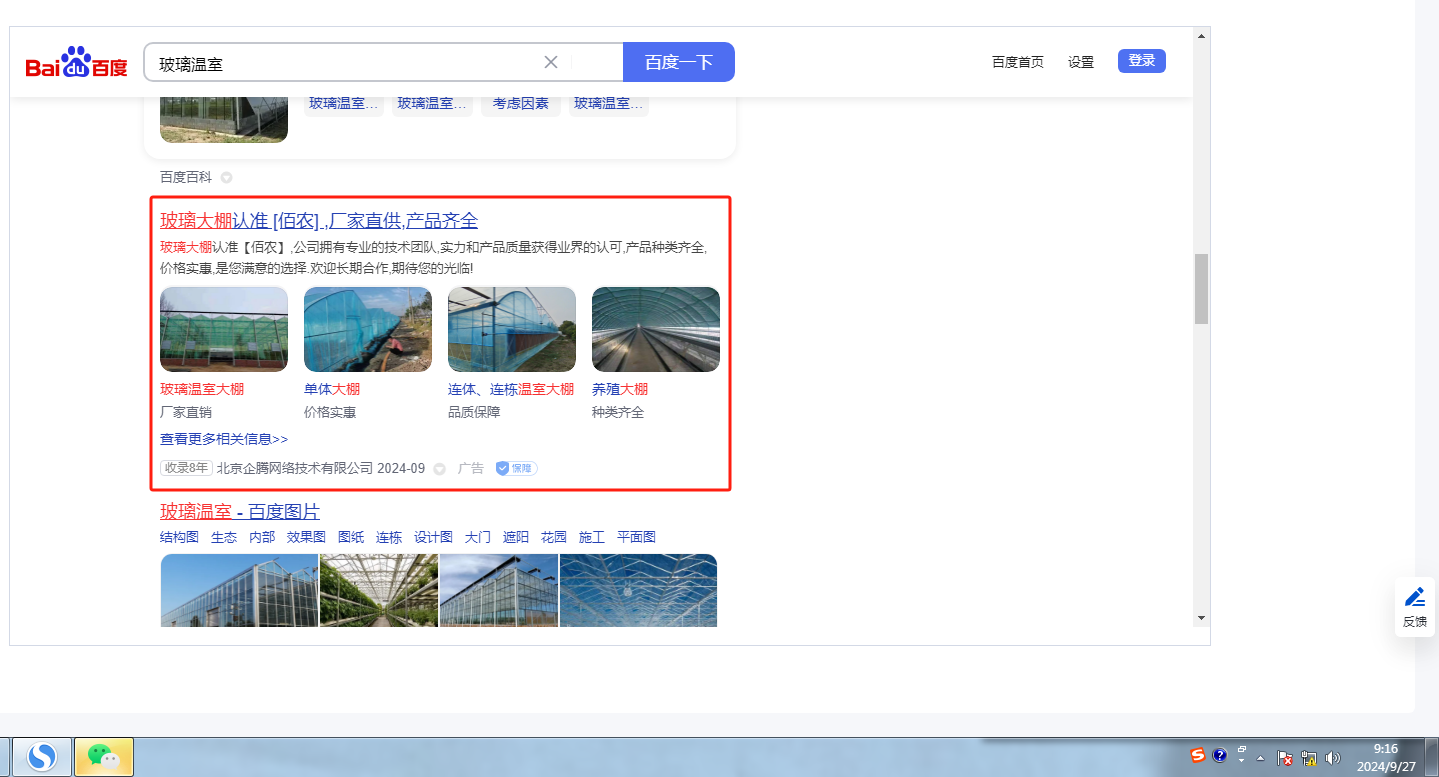Viewport: 1439px width, 777px height.
Task: Click the 保障 shield badge
Action: [517, 468]
